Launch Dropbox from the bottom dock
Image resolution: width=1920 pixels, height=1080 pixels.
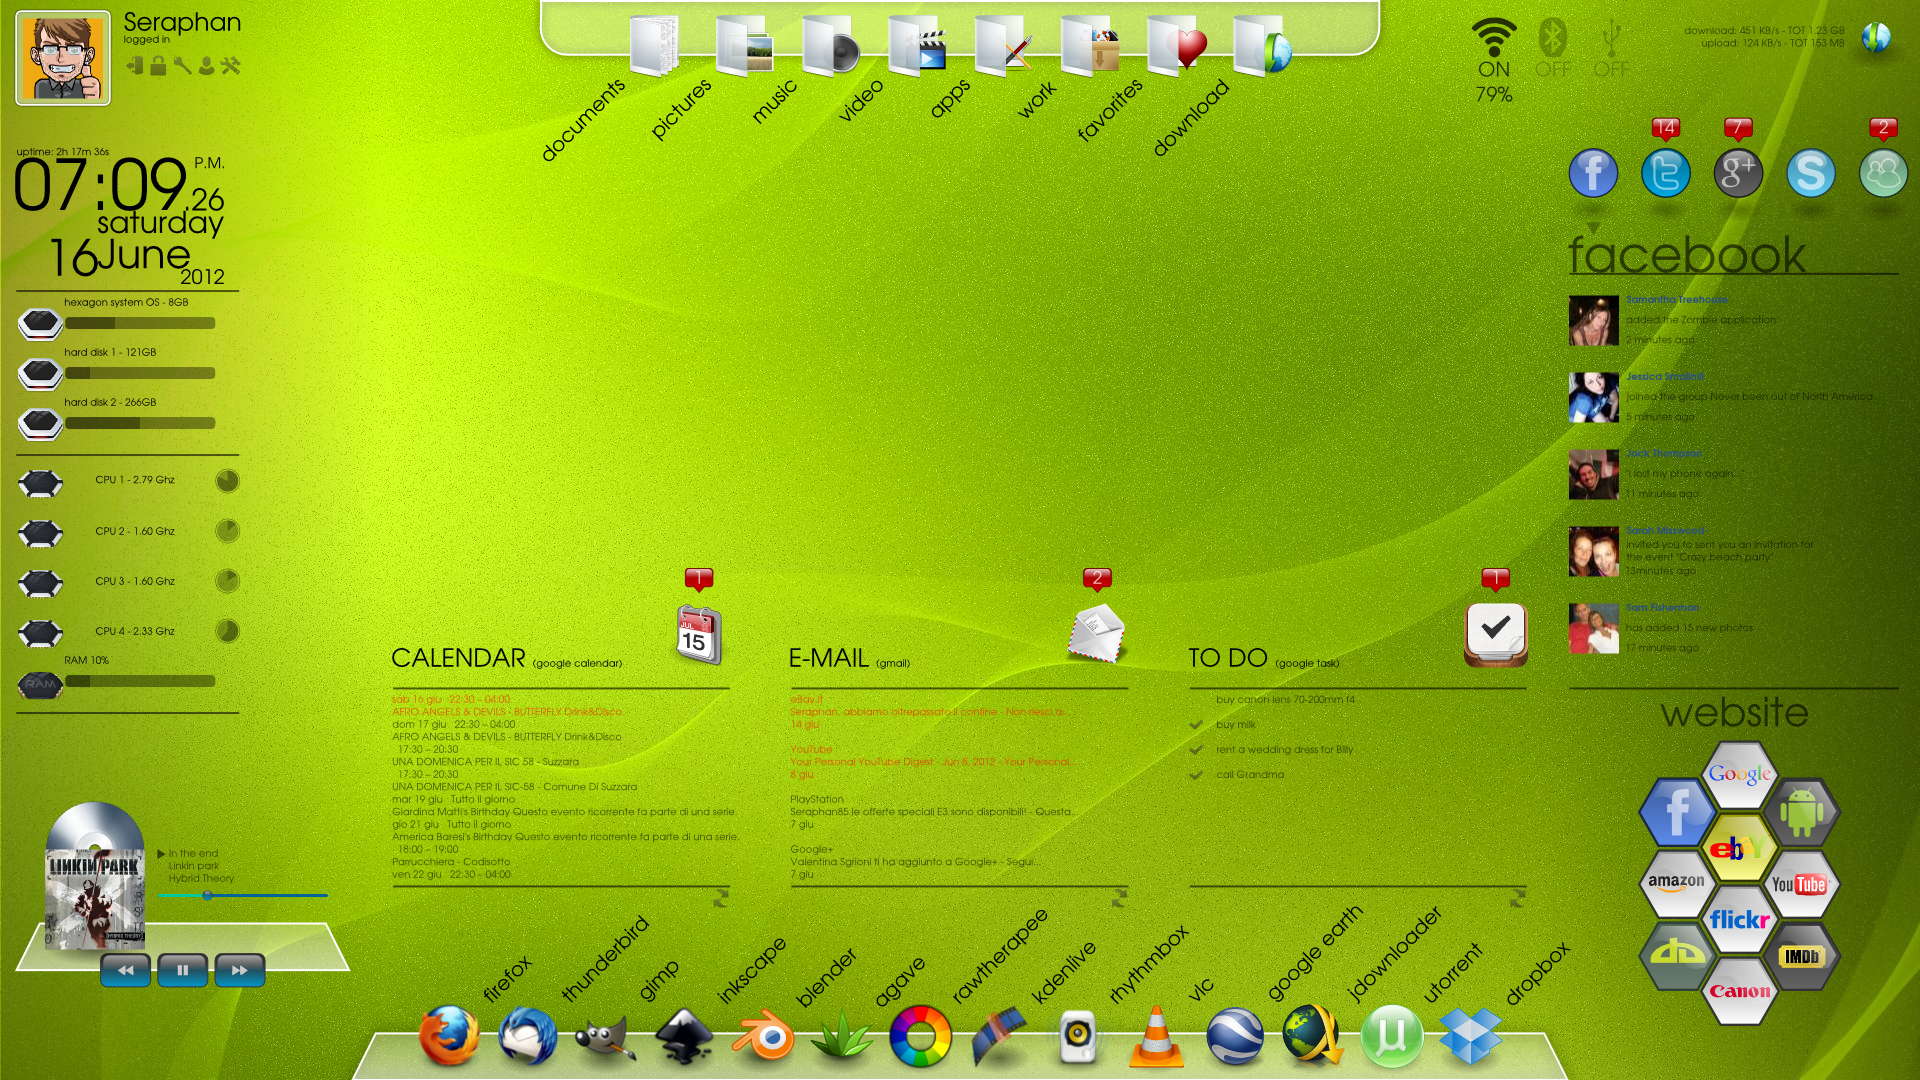tap(1470, 1036)
